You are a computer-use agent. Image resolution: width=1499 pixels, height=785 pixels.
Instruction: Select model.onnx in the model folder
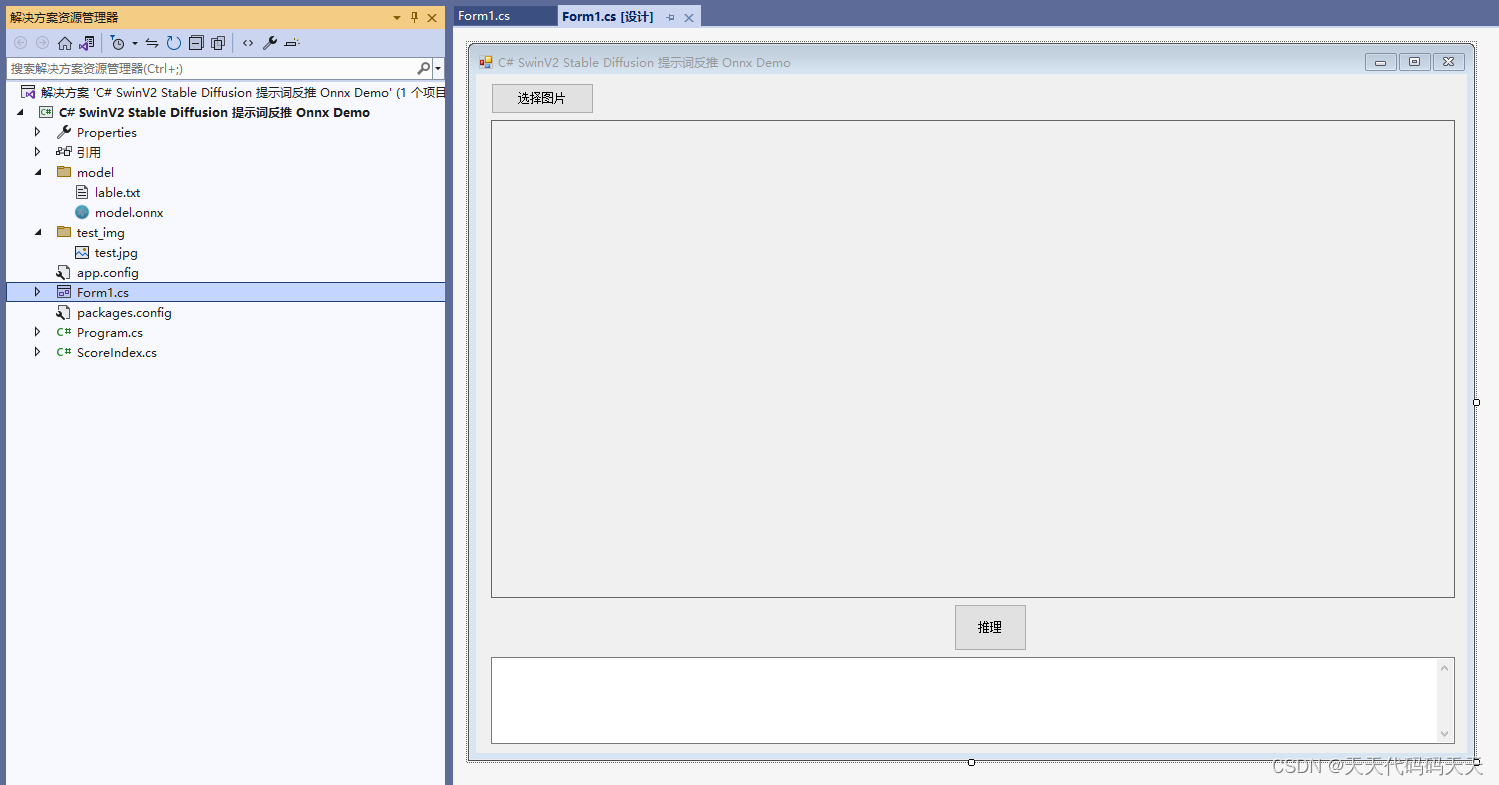(x=128, y=212)
